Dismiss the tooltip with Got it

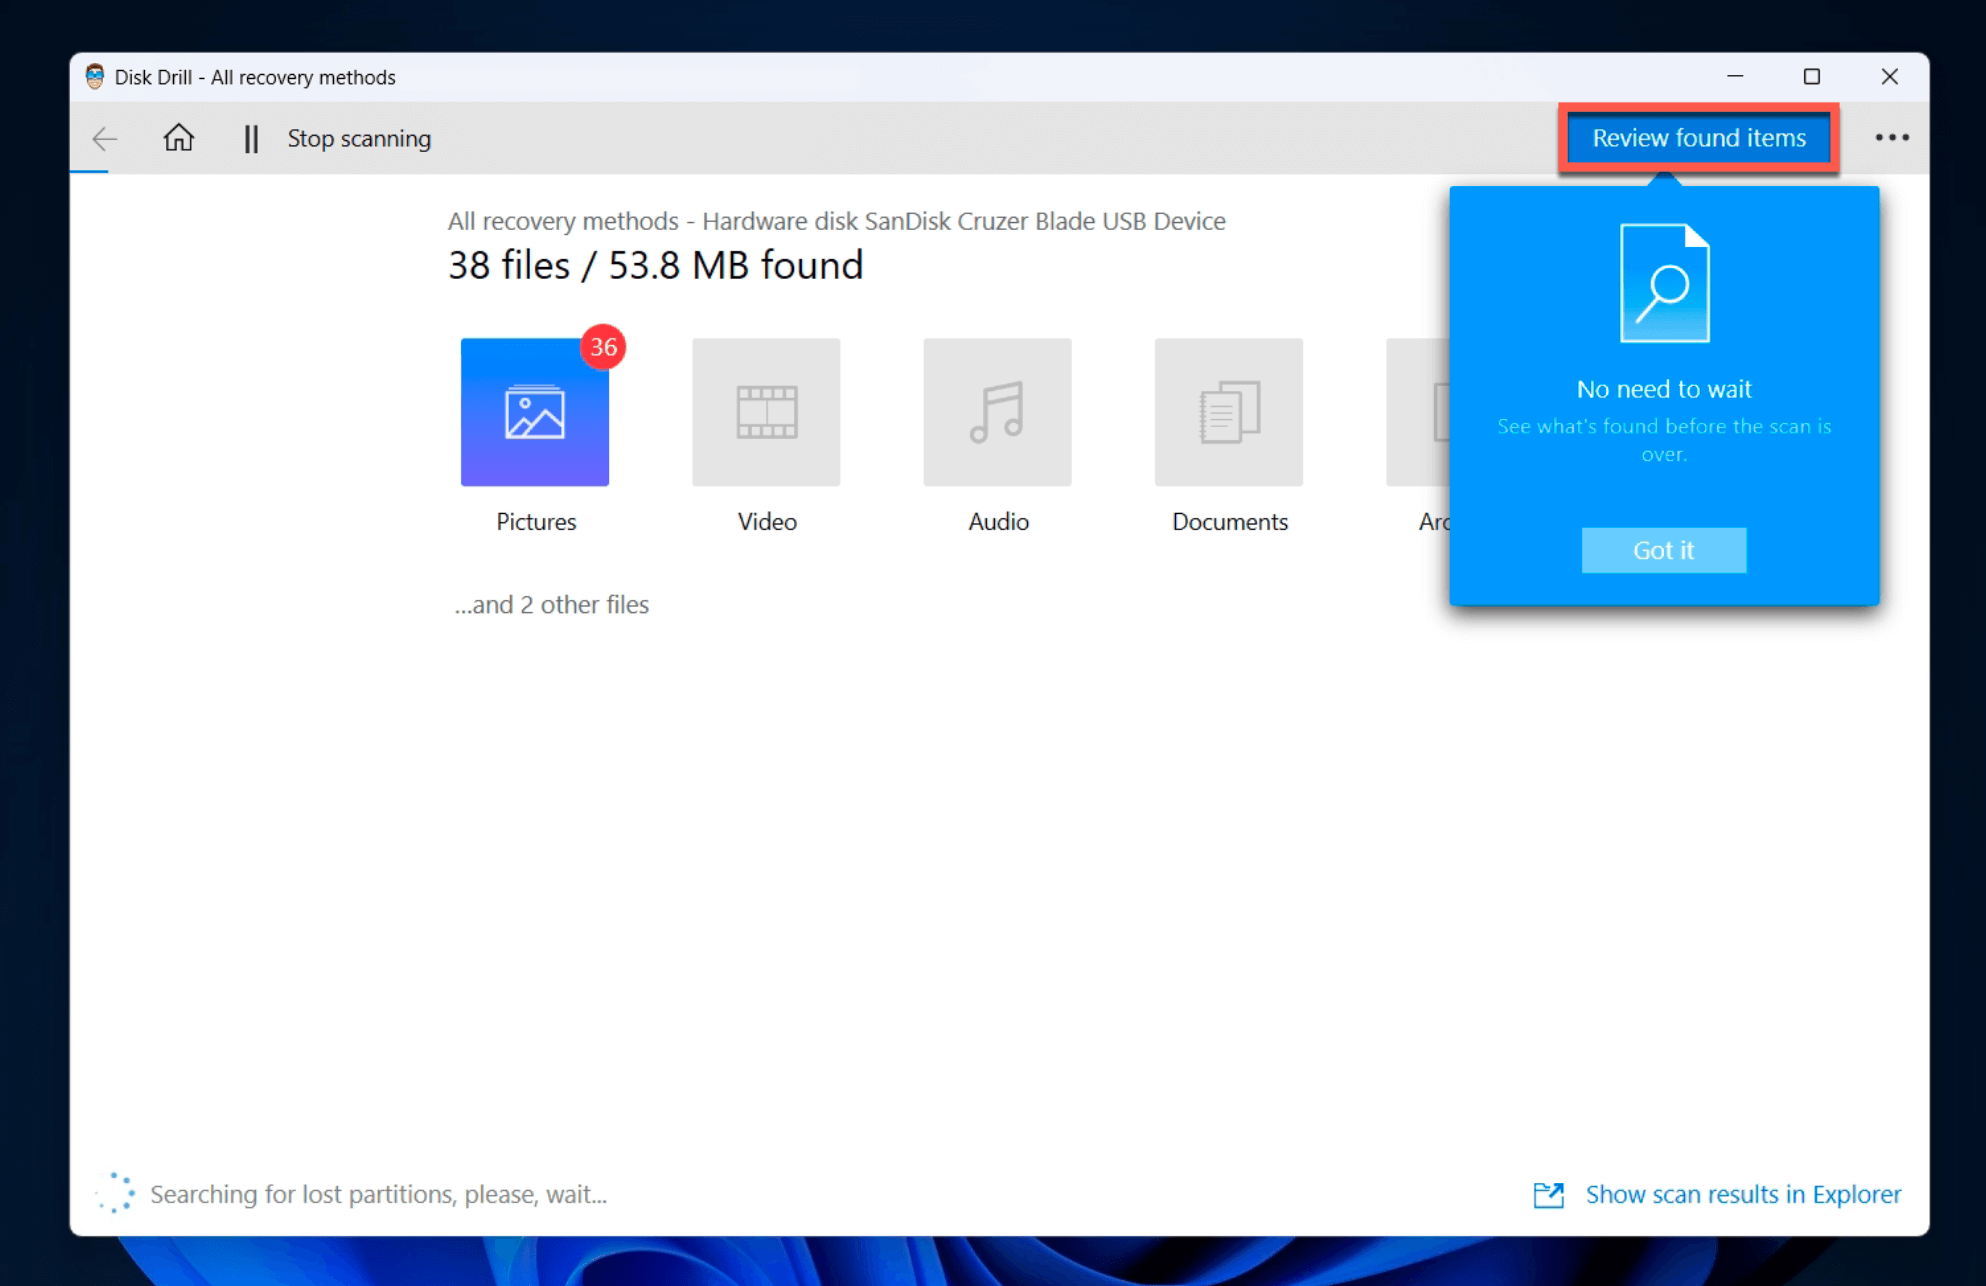[1663, 550]
